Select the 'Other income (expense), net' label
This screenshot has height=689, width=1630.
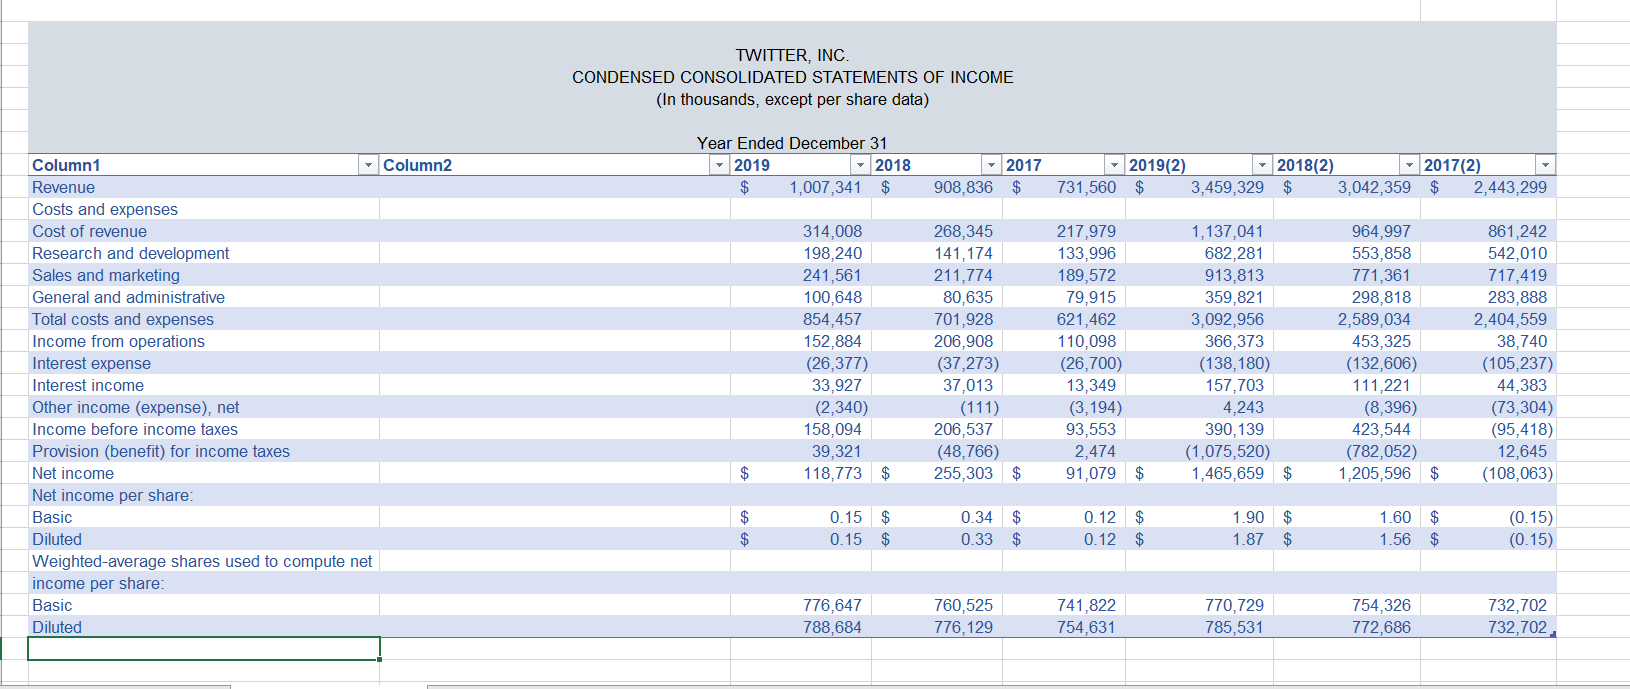pos(135,407)
